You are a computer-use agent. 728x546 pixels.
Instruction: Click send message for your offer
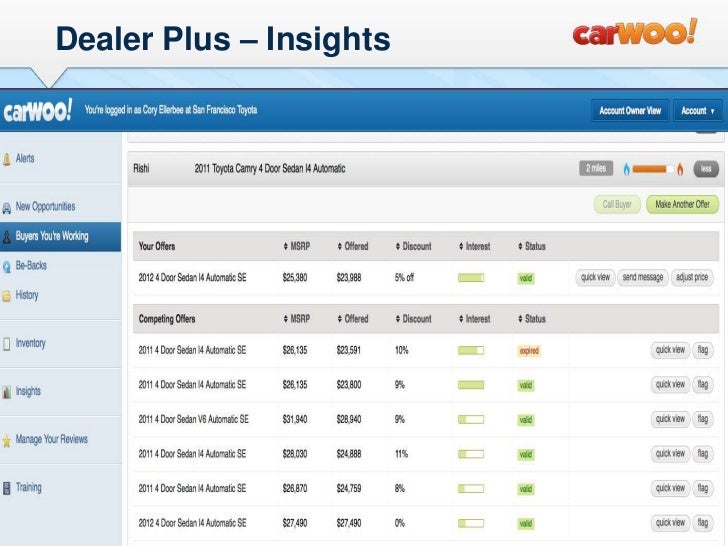point(643,278)
